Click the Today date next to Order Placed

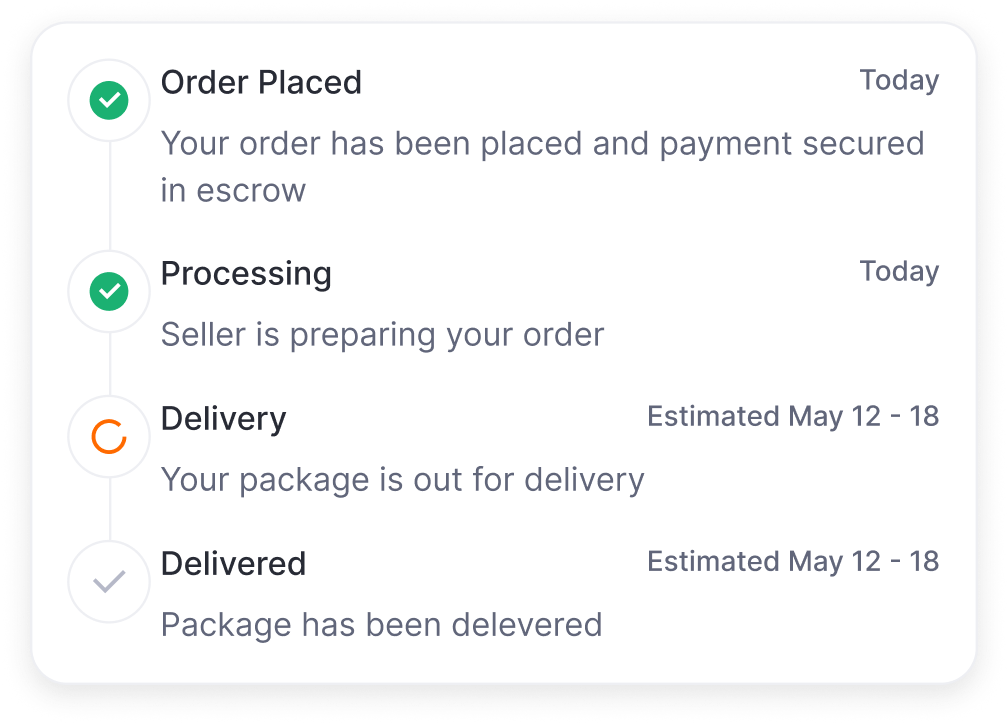pyautogui.click(x=899, y=80)
